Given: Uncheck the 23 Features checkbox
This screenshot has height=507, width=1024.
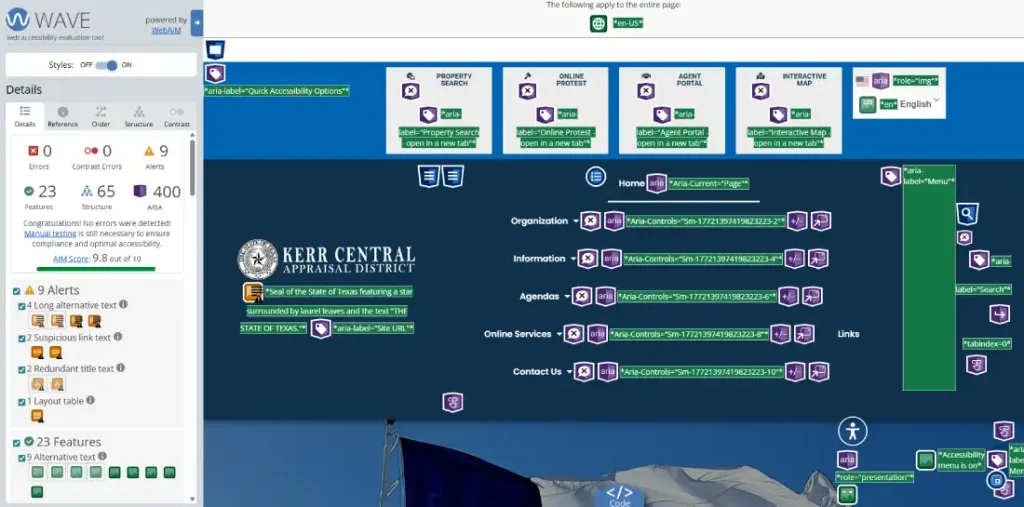Looking at the screenshot, I should point(16,442).
